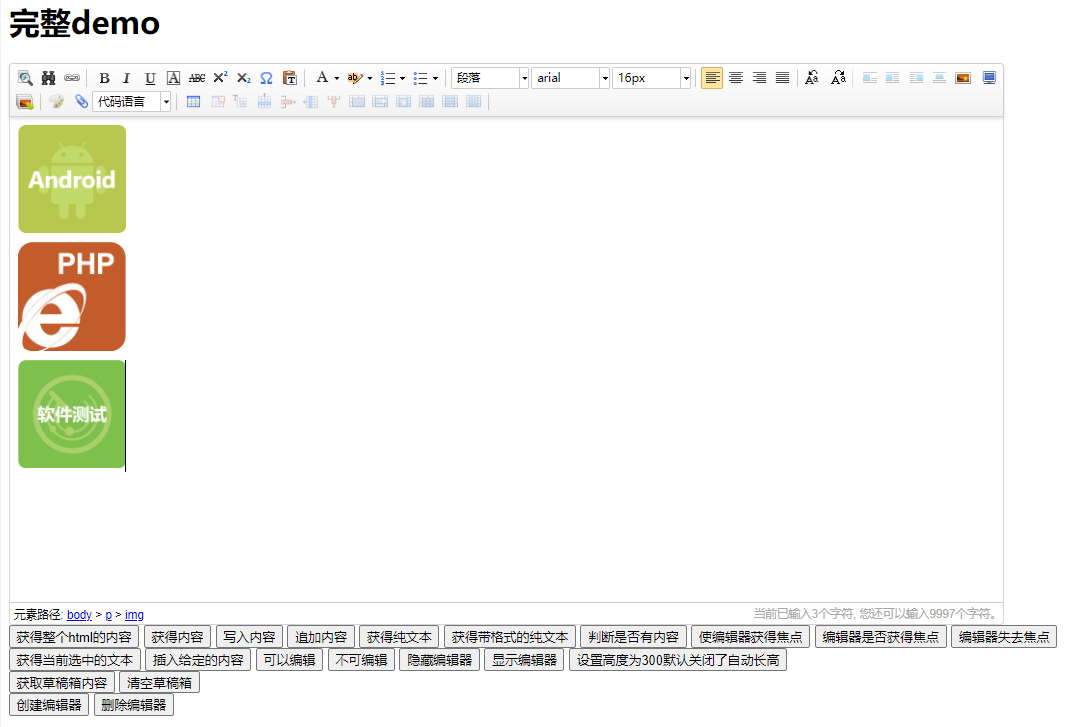The width and height of the screenshot is (1074, 727).
Task: Click the 判断是否有内容 button
Action: [x=634, y=637]
